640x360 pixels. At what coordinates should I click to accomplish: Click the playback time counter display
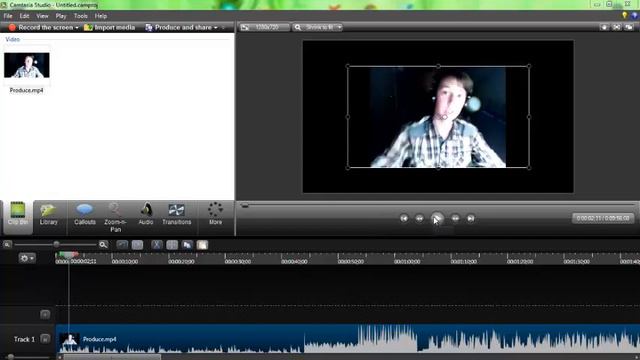point(603,218)
